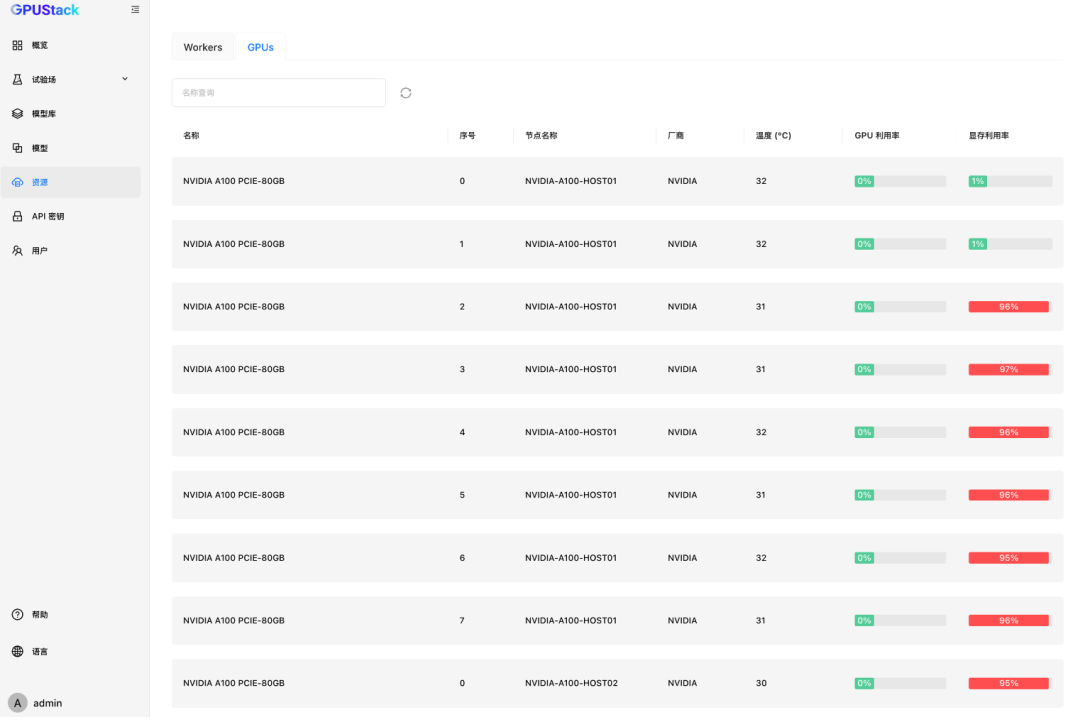Click index number 3 cell

[461, 369]
